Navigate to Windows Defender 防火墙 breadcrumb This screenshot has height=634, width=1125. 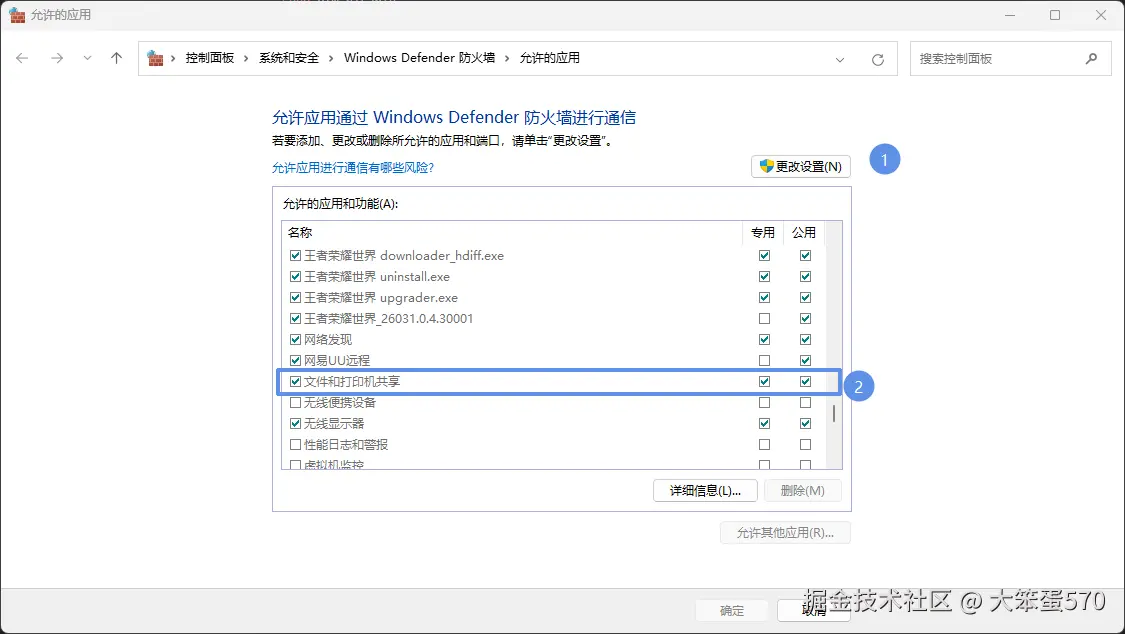tap(419, 58)
